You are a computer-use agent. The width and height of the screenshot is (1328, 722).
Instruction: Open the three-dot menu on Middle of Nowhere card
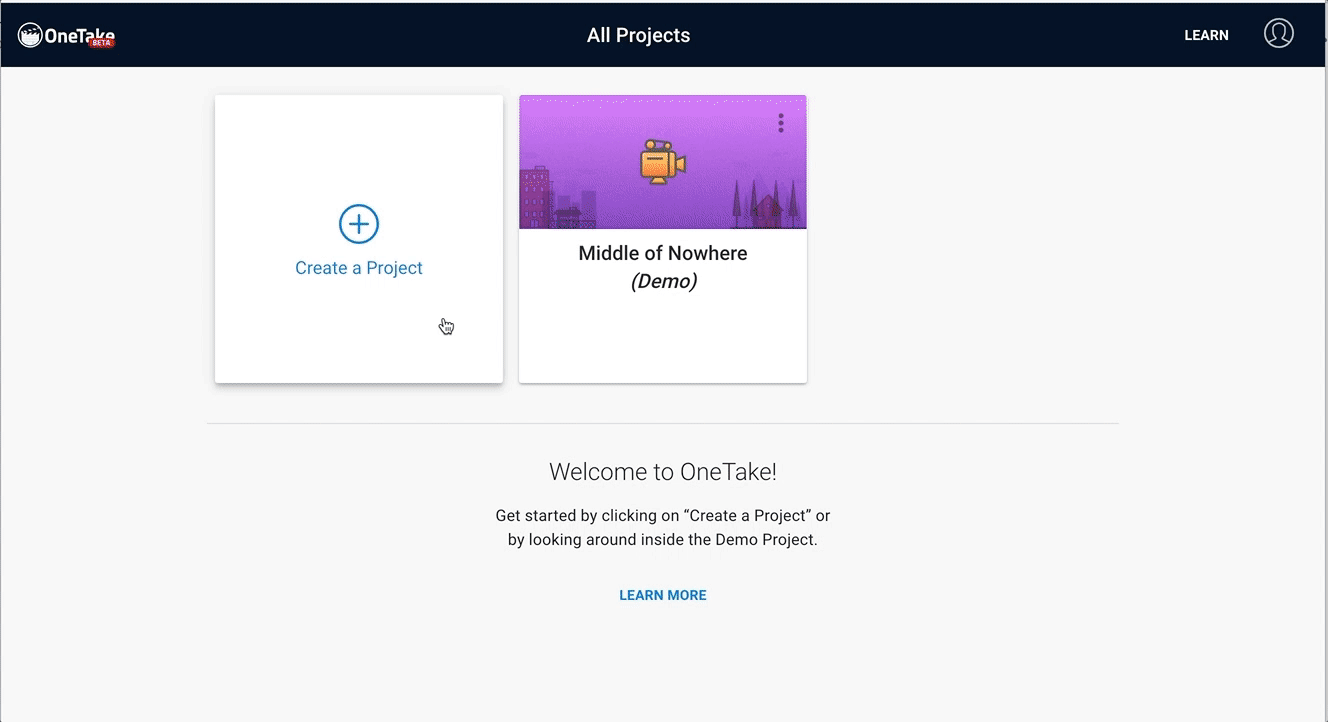click(781, 123)
